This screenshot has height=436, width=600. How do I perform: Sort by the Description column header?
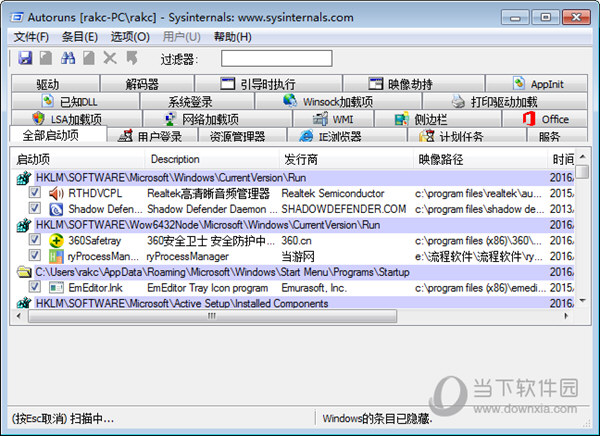click(212, 159)
